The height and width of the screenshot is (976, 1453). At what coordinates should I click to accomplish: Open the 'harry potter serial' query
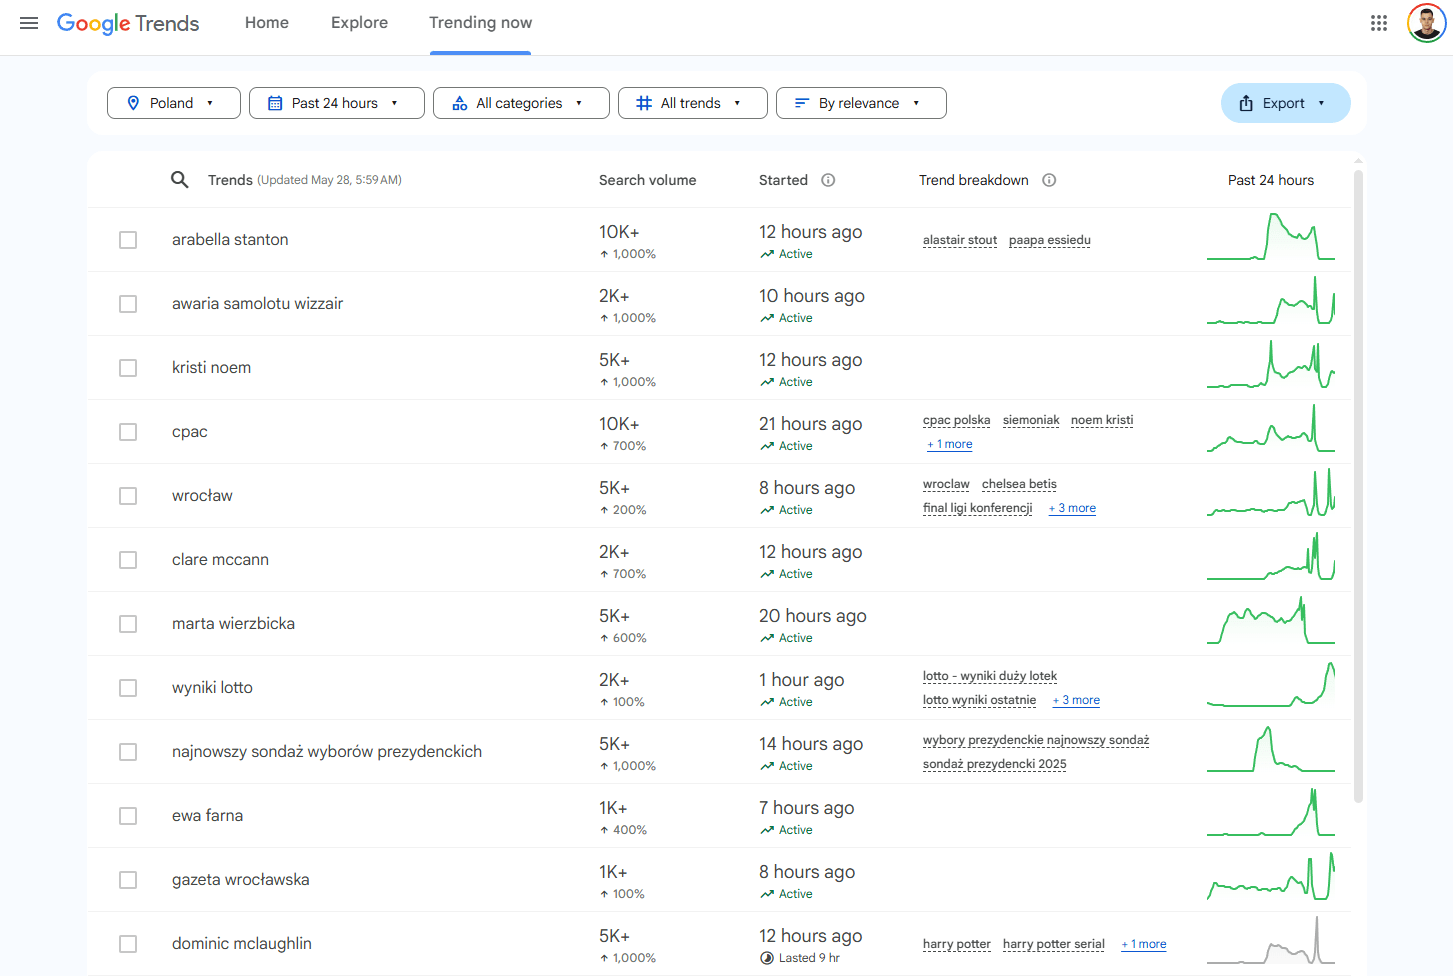(x=1054, y=944)
